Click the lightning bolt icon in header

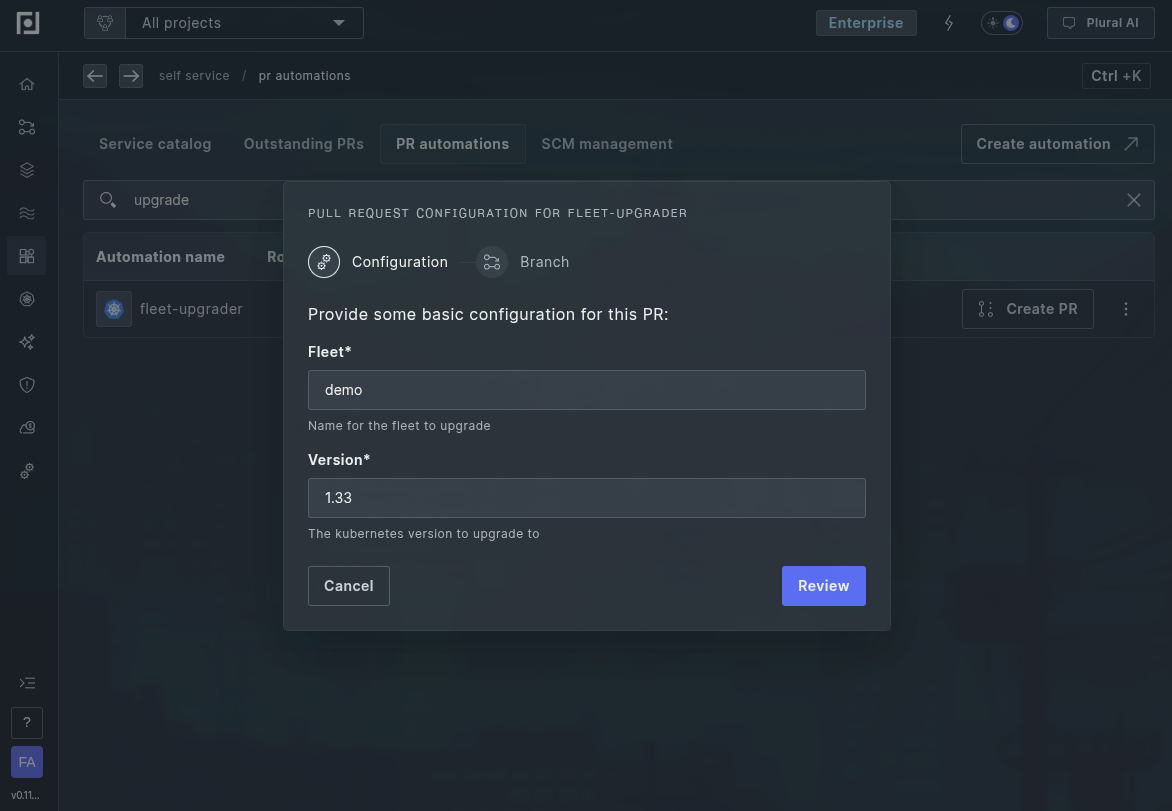pos(949,23)
